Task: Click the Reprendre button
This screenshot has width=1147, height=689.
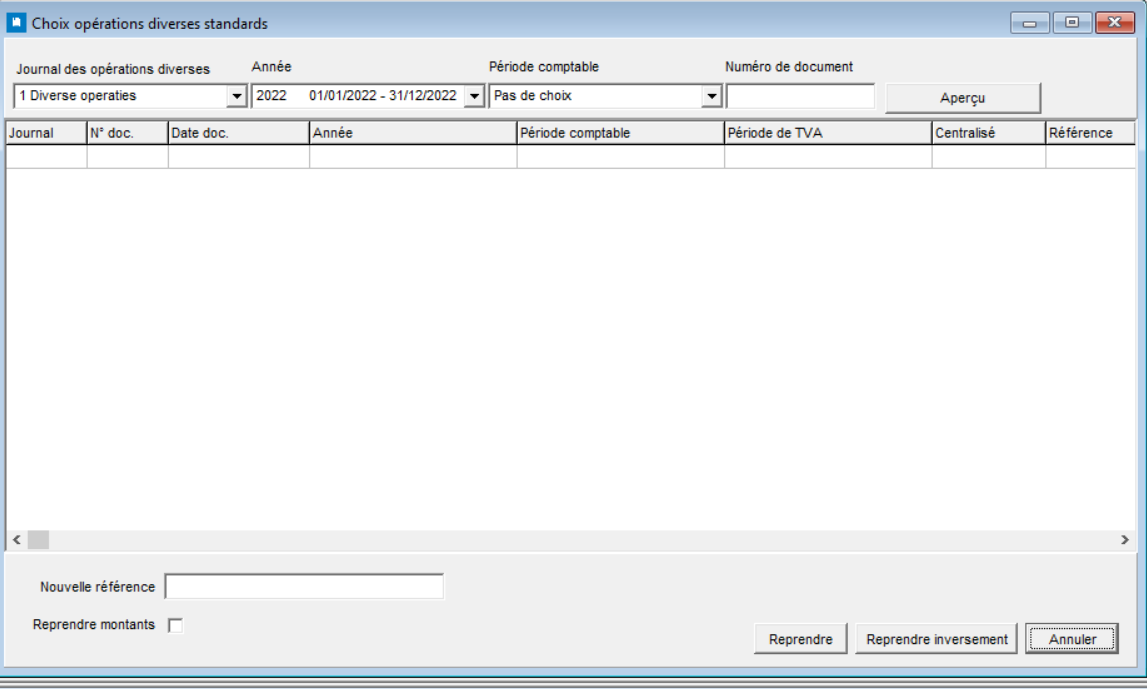Action: tap(800, 639)
